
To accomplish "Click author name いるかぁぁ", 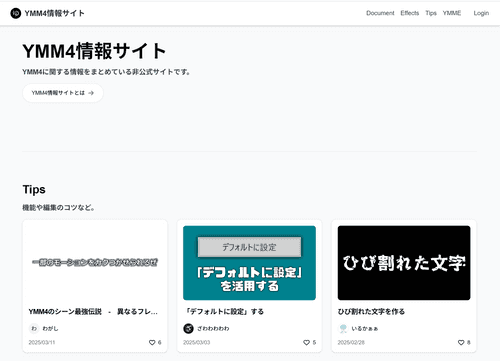I will (365, 328).
